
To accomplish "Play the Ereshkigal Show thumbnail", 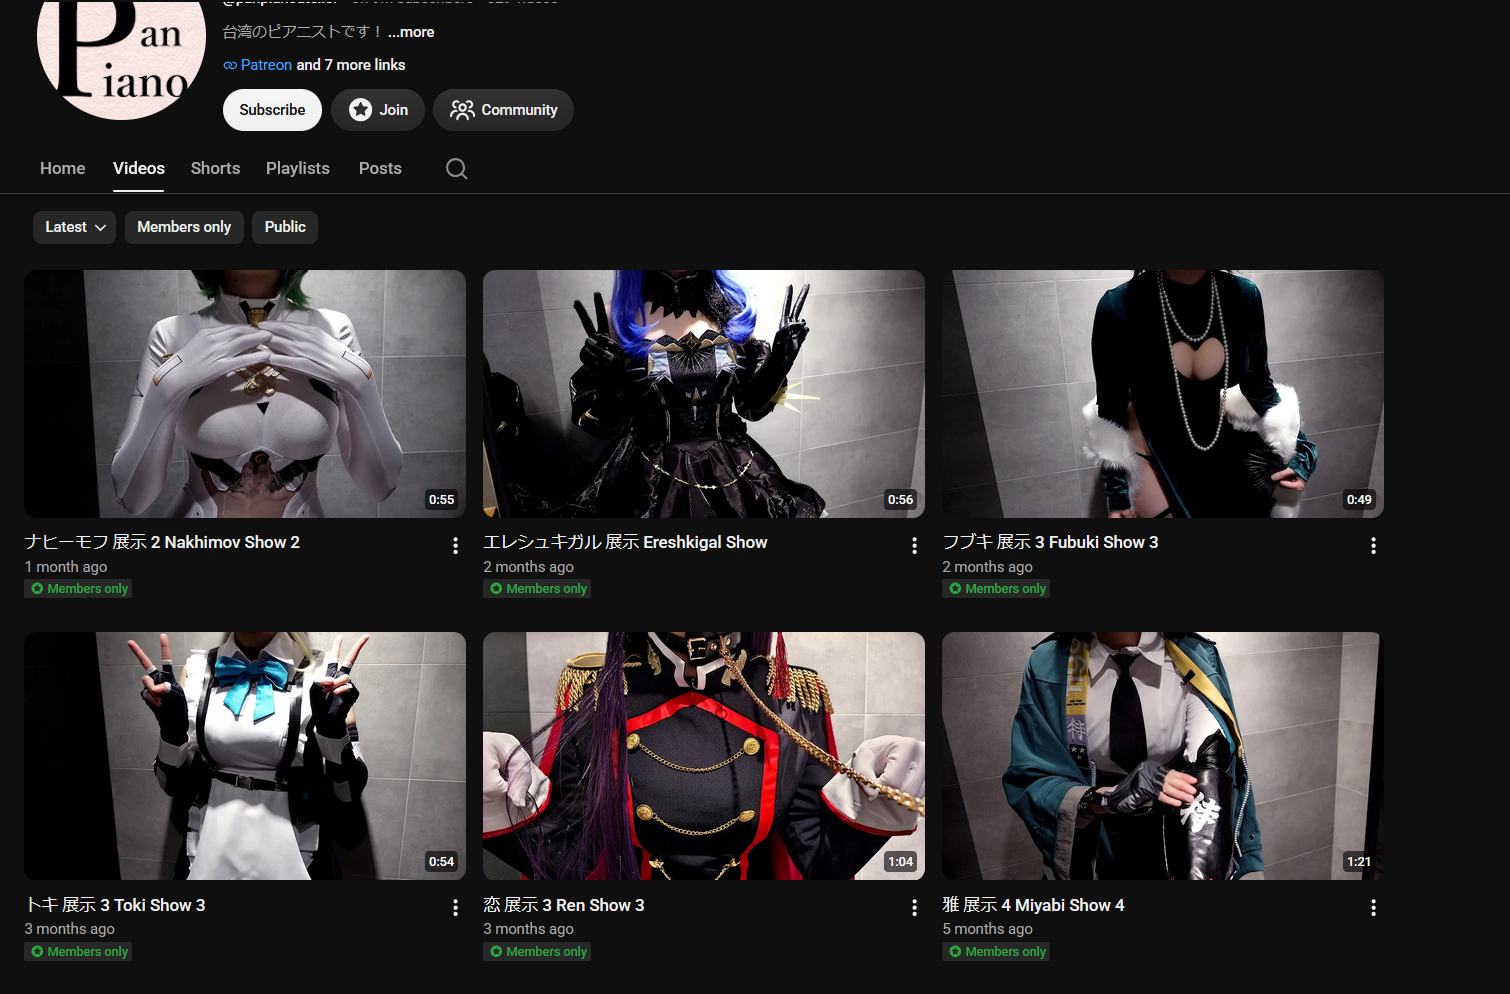I will pyautogui.click(x=704, y=394).
